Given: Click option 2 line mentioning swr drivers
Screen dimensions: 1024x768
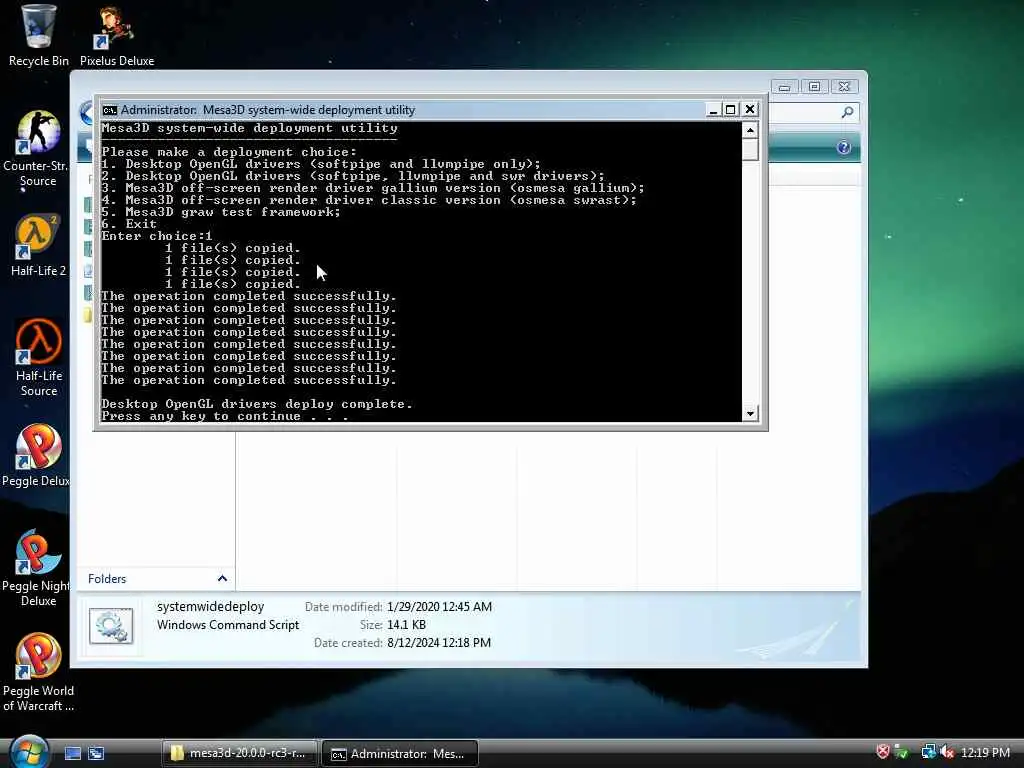Looking at the screenshot, I should point(353,176).
